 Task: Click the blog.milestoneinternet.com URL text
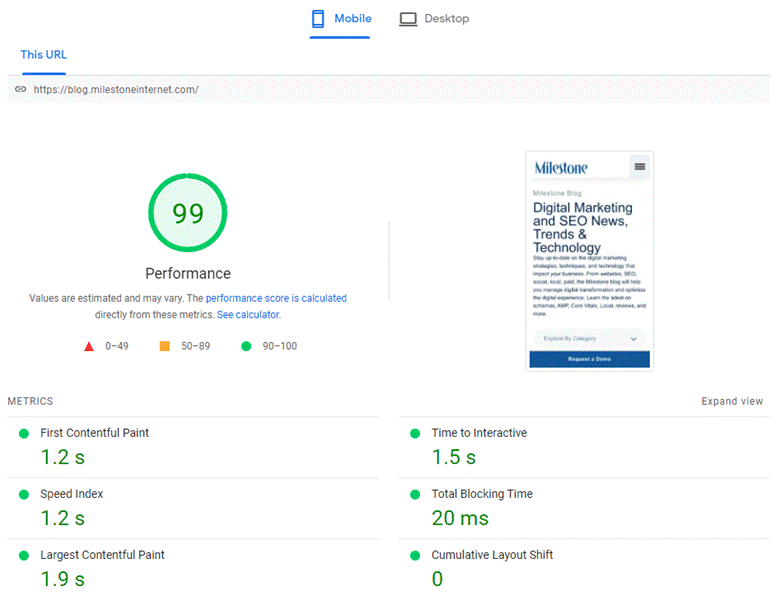[116, 90]
